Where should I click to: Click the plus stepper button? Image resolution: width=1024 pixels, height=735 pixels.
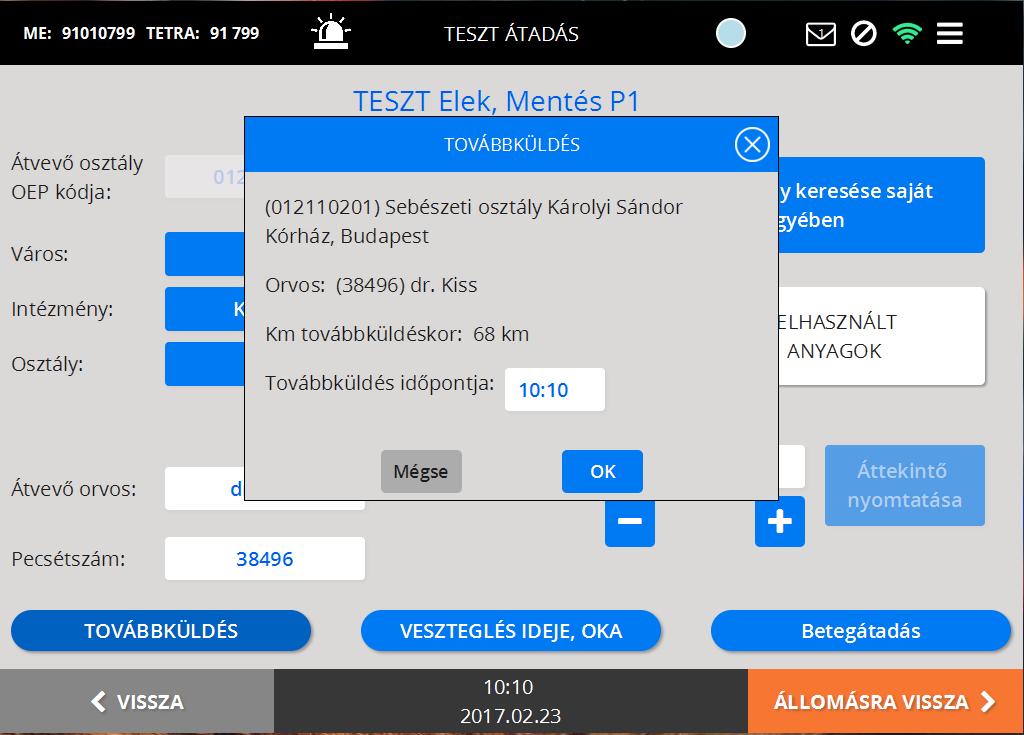tap(780, 521)
